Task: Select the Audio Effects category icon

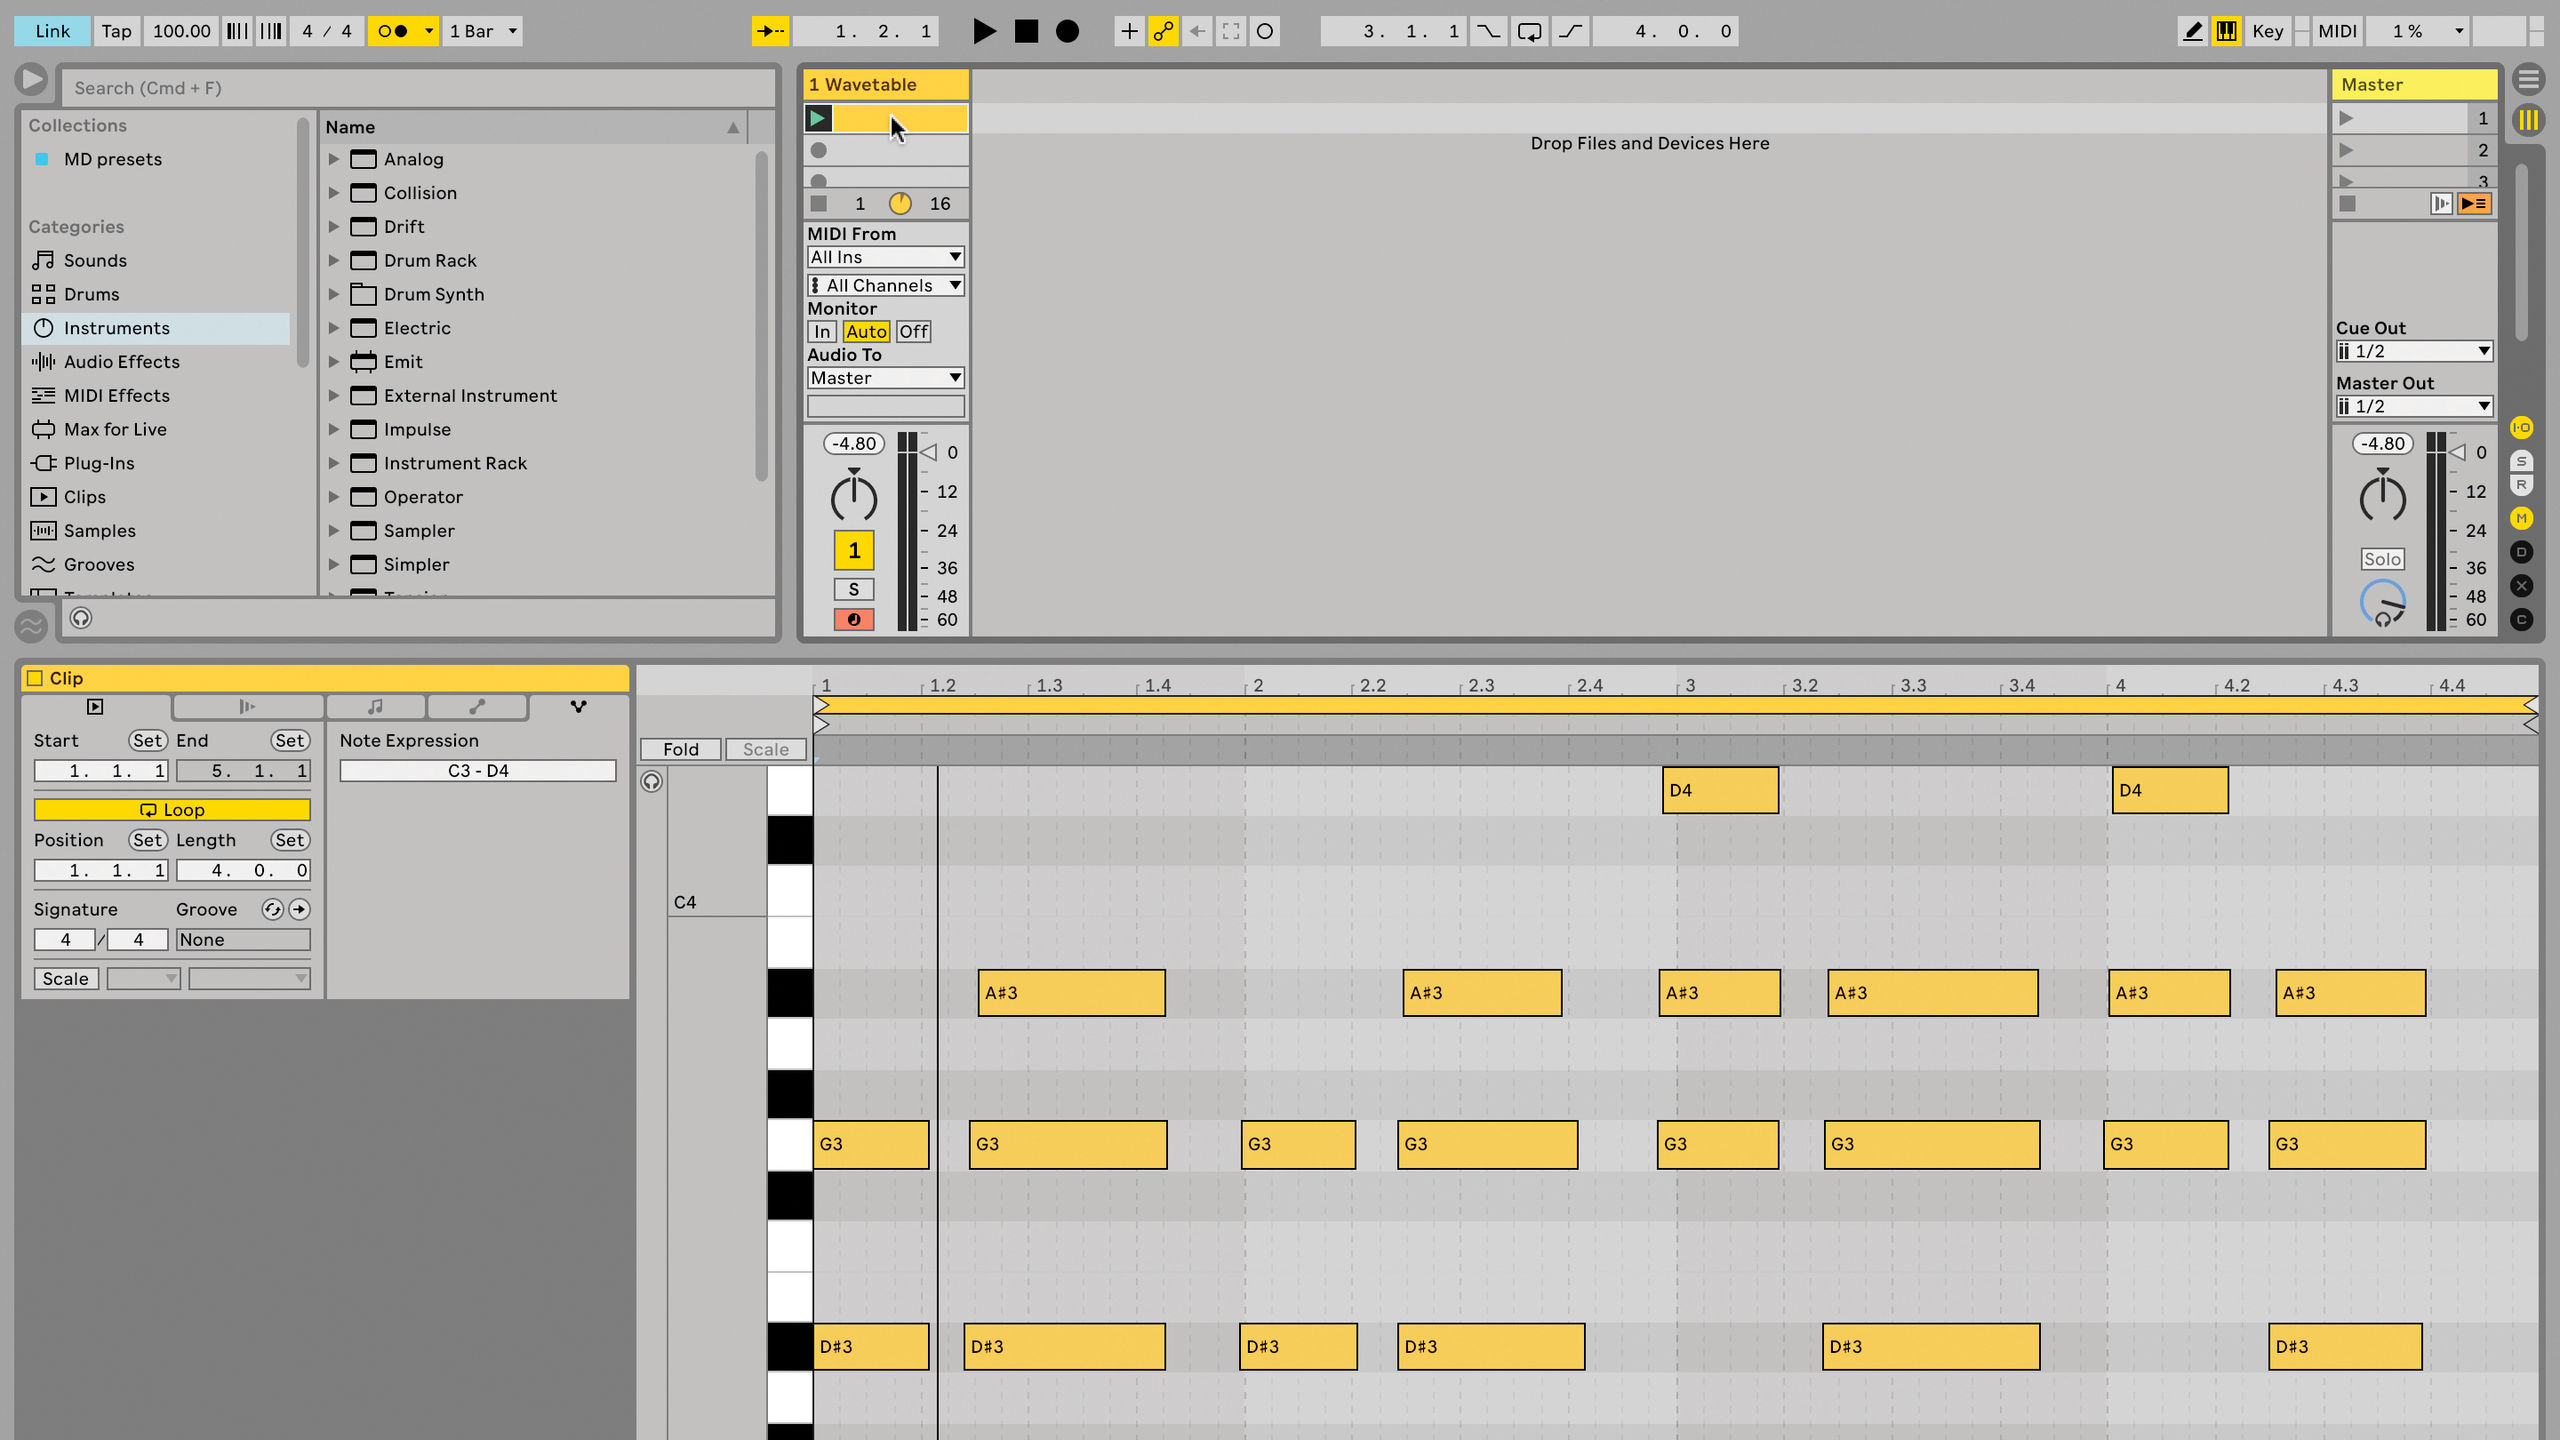Action: [43, 362]
